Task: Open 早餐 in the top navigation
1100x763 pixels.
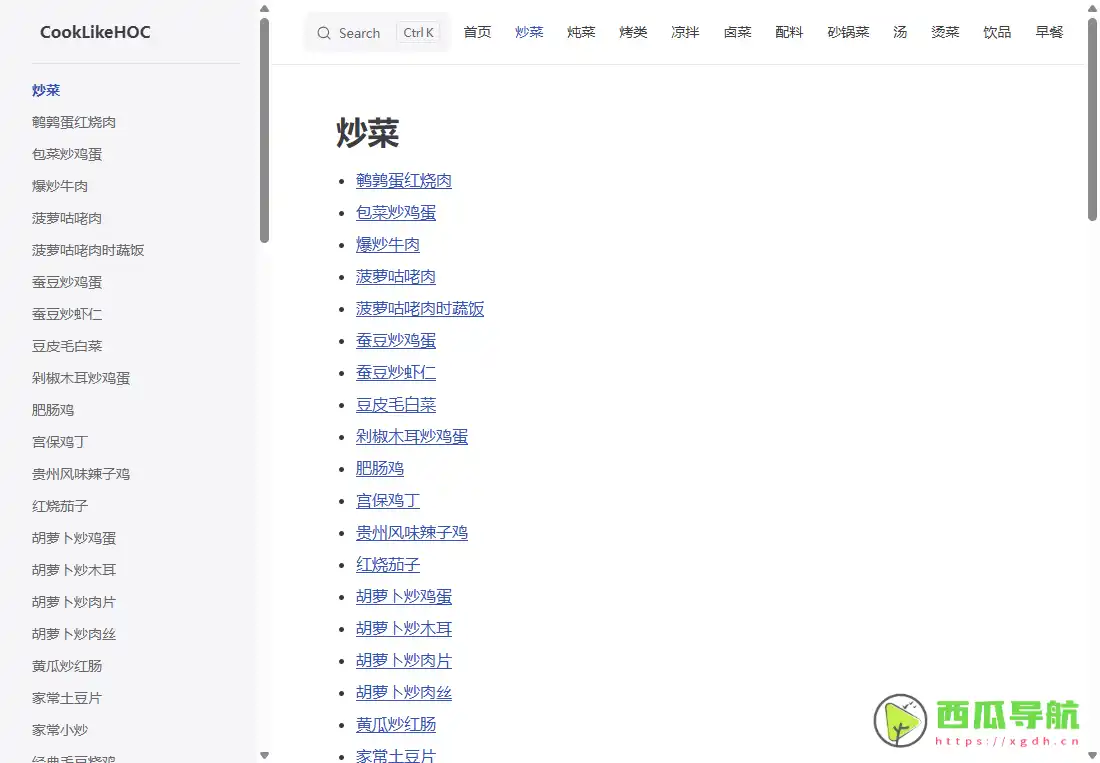Action: coord(1049,32)
